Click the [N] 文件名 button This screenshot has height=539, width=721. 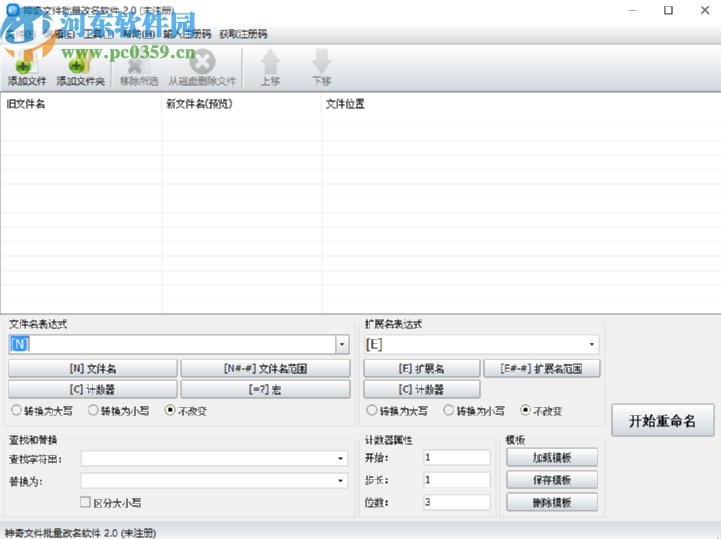click(x=93, y=369)
